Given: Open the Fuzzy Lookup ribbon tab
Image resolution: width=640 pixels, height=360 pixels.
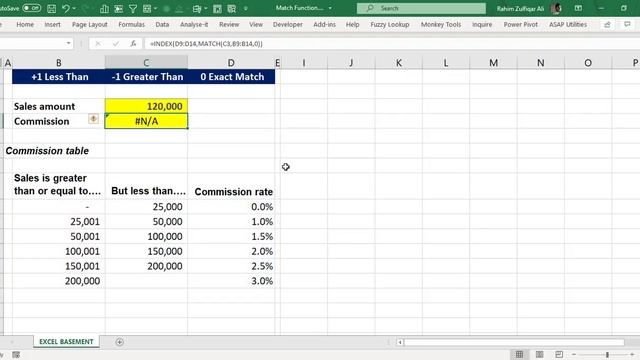Looking at the screenshot, I should (390, 24).
